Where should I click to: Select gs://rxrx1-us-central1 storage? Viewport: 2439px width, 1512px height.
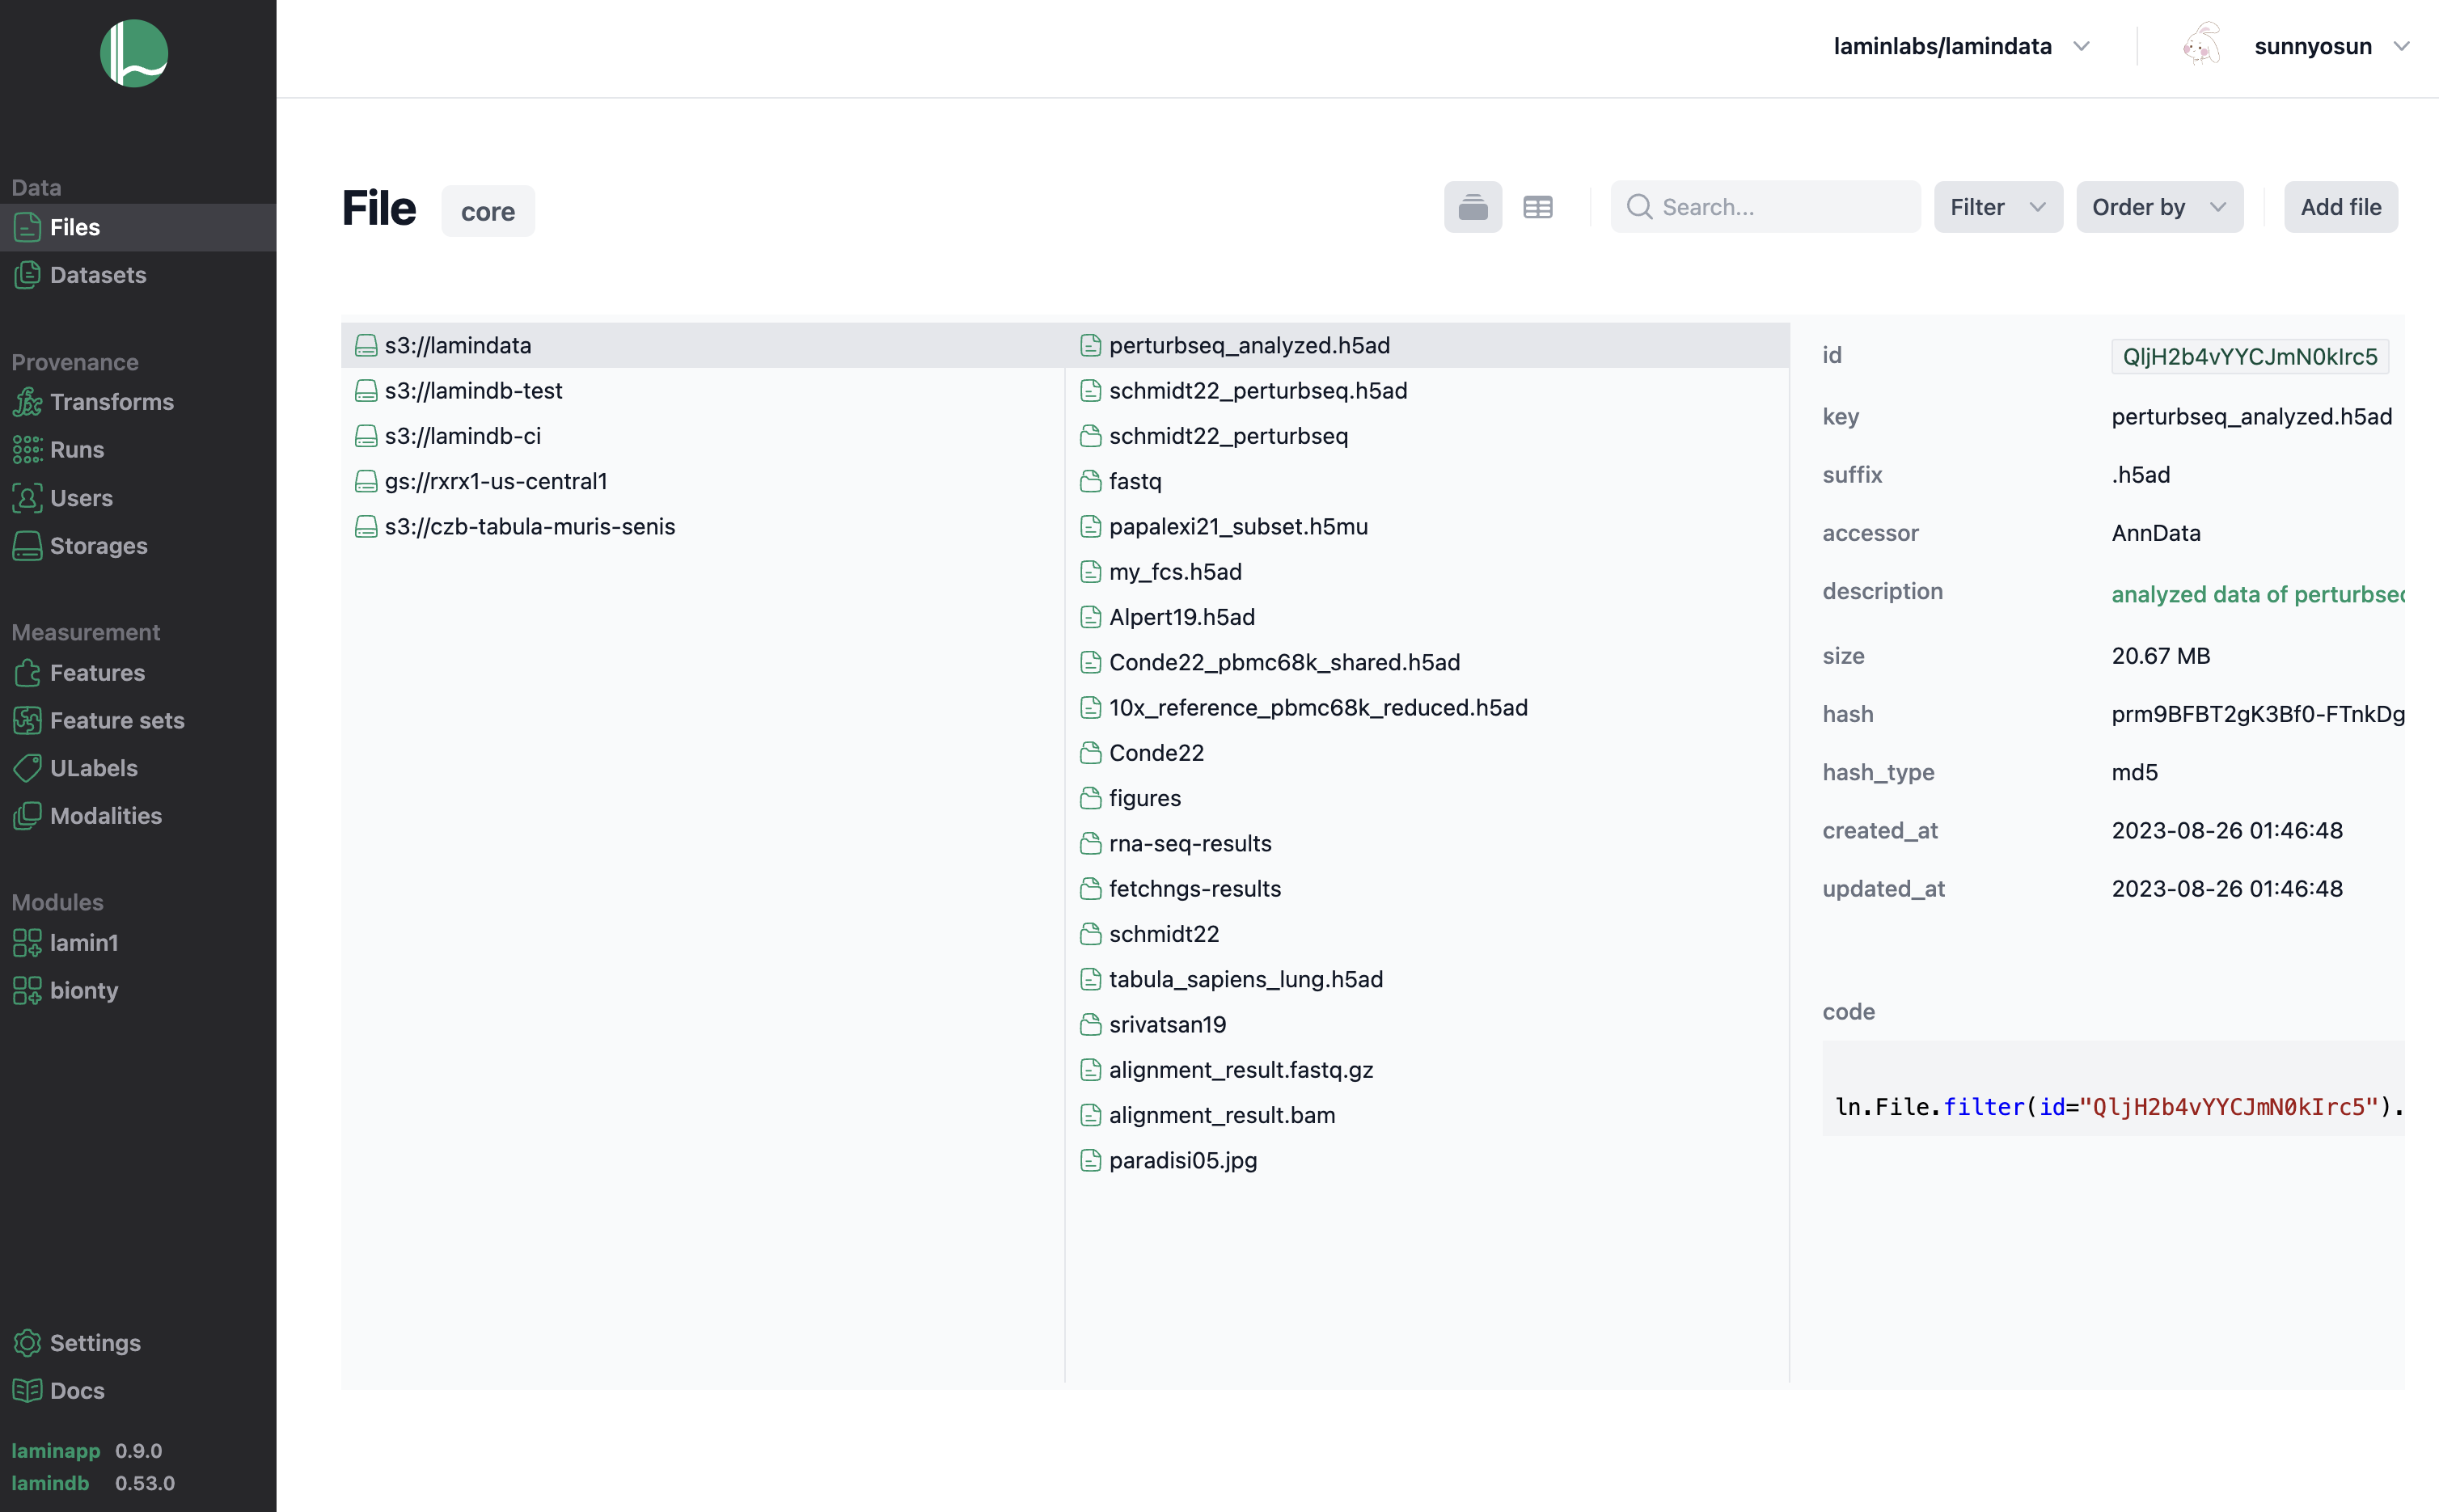[702, 481]
